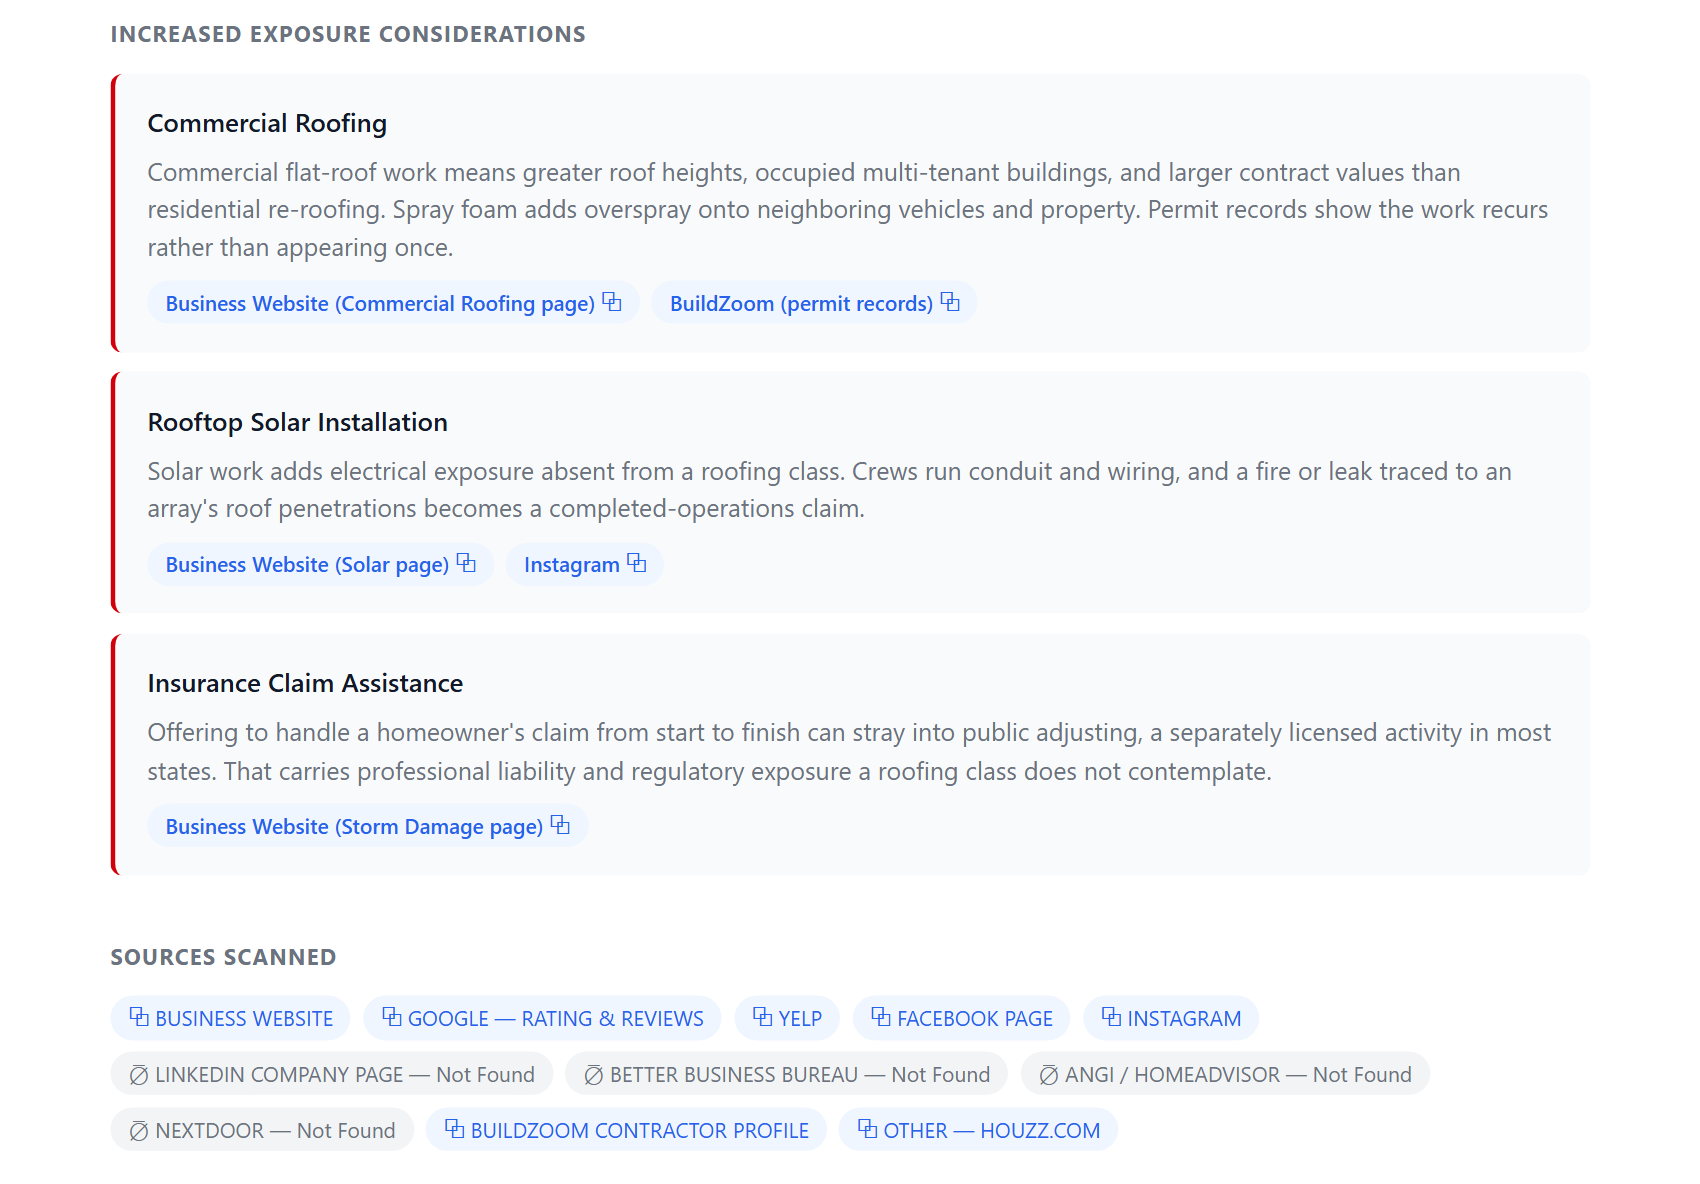Open Business Website (Solar page) link

(320, 564)
